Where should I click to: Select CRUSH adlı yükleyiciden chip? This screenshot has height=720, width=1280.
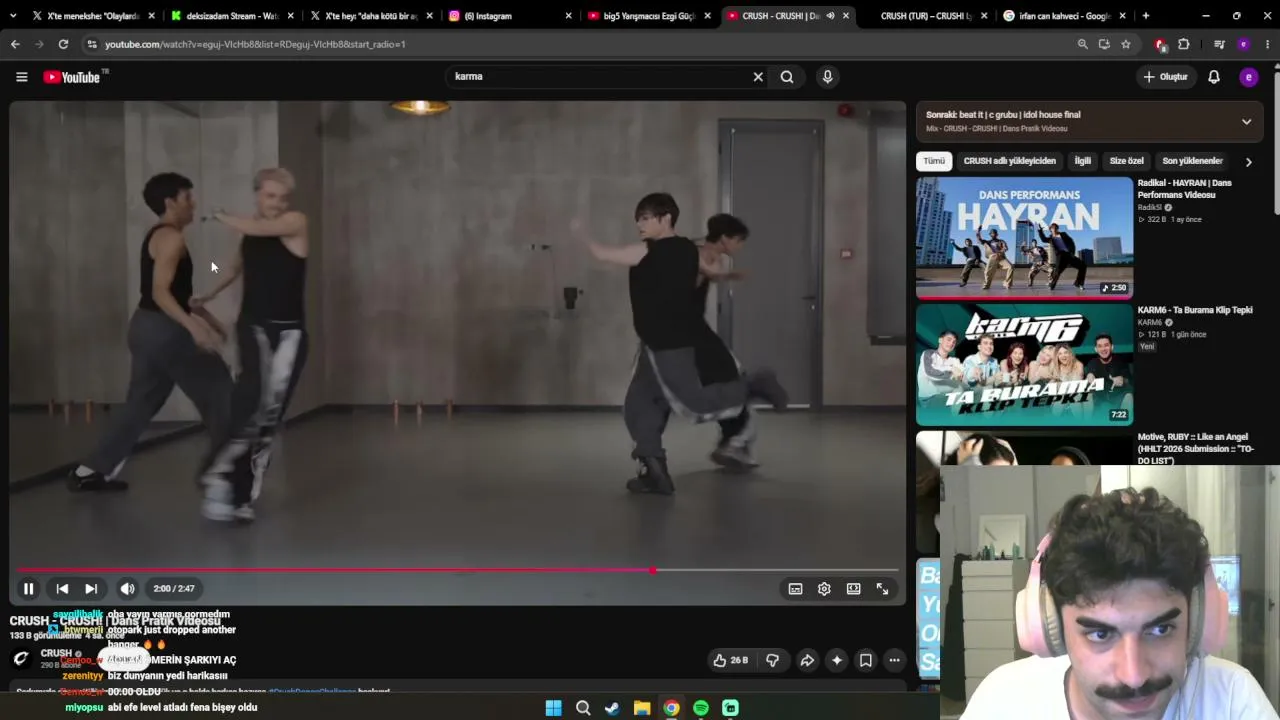point(1009,161)
